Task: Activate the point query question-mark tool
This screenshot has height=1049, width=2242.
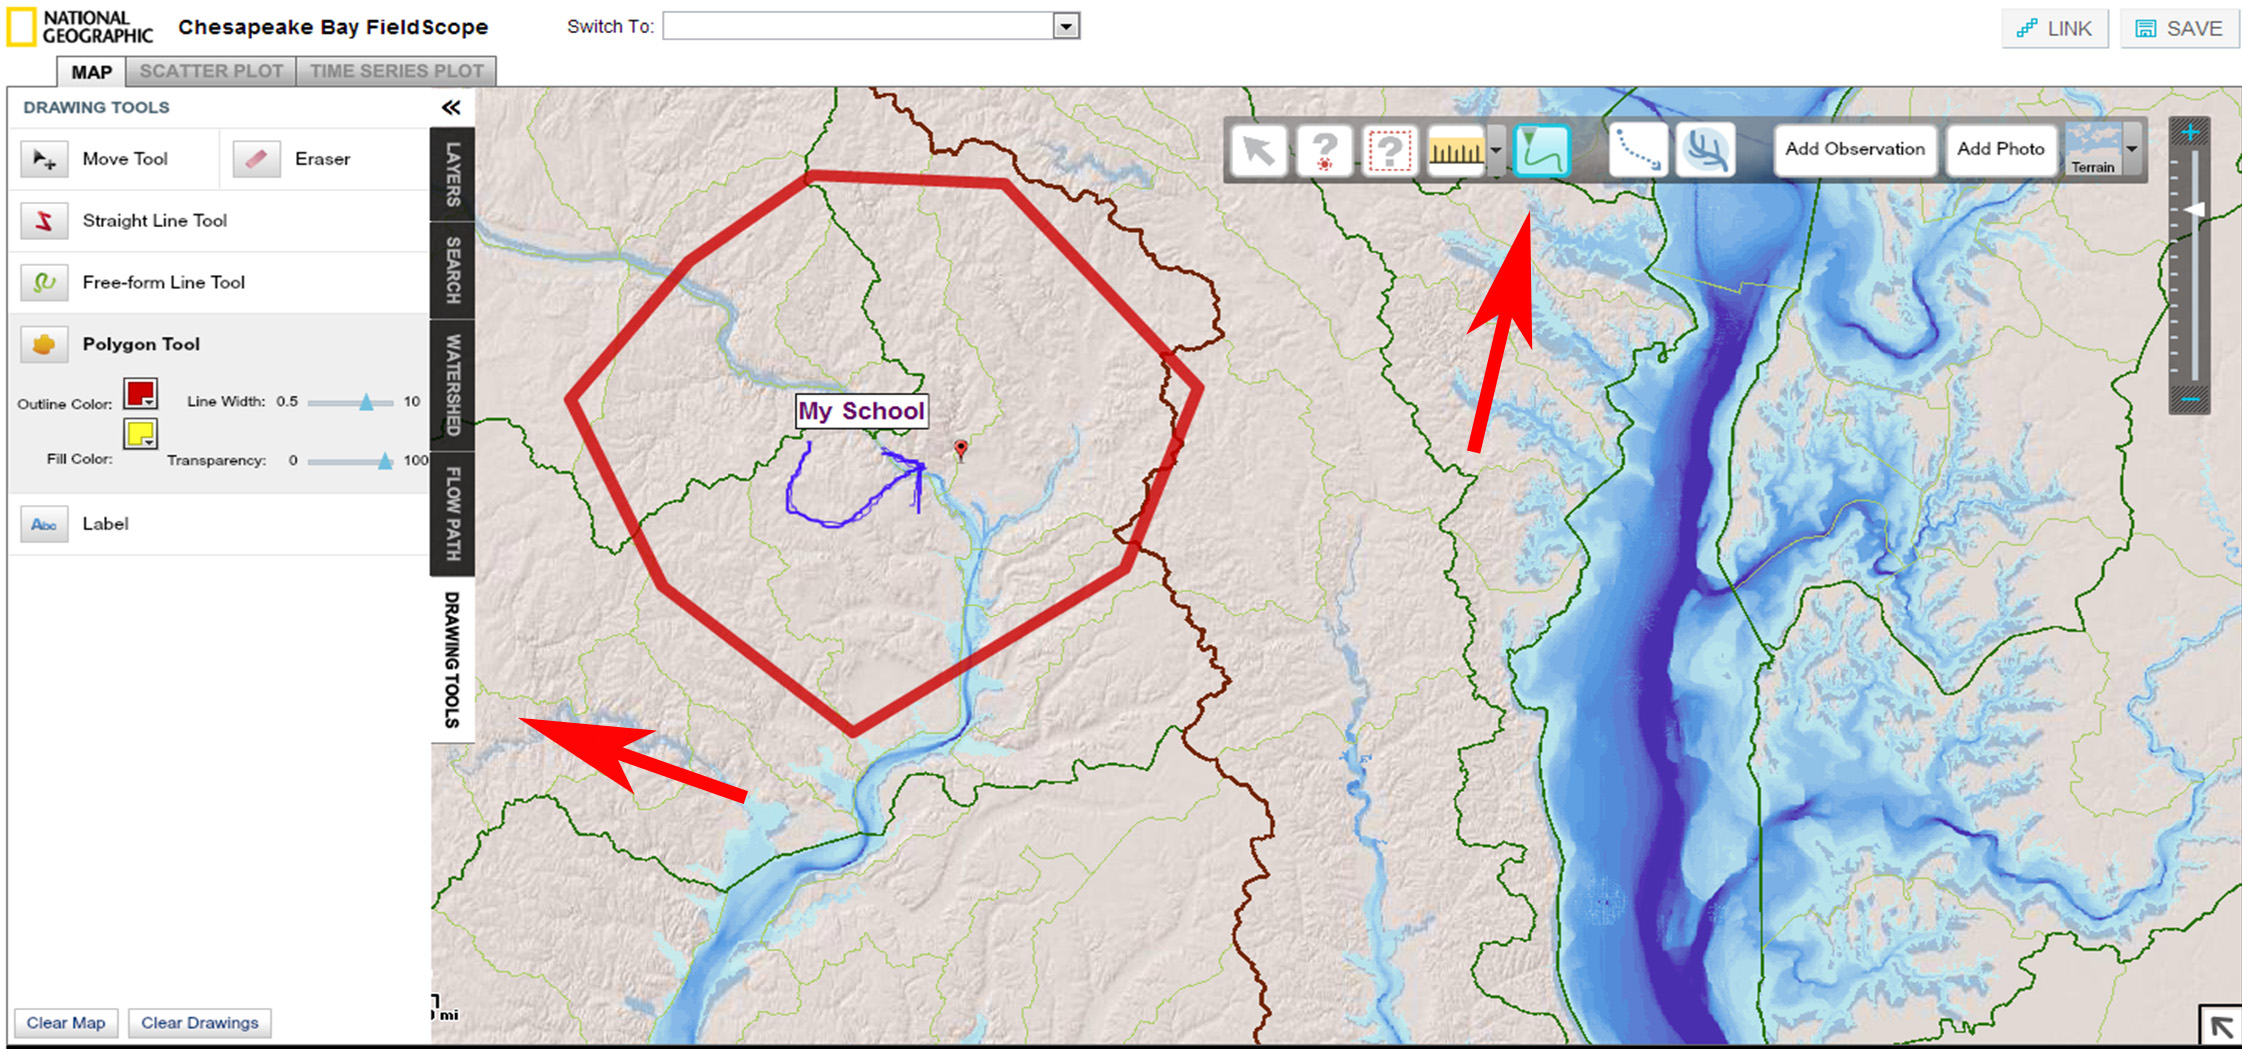Action: pos(1324,151)
